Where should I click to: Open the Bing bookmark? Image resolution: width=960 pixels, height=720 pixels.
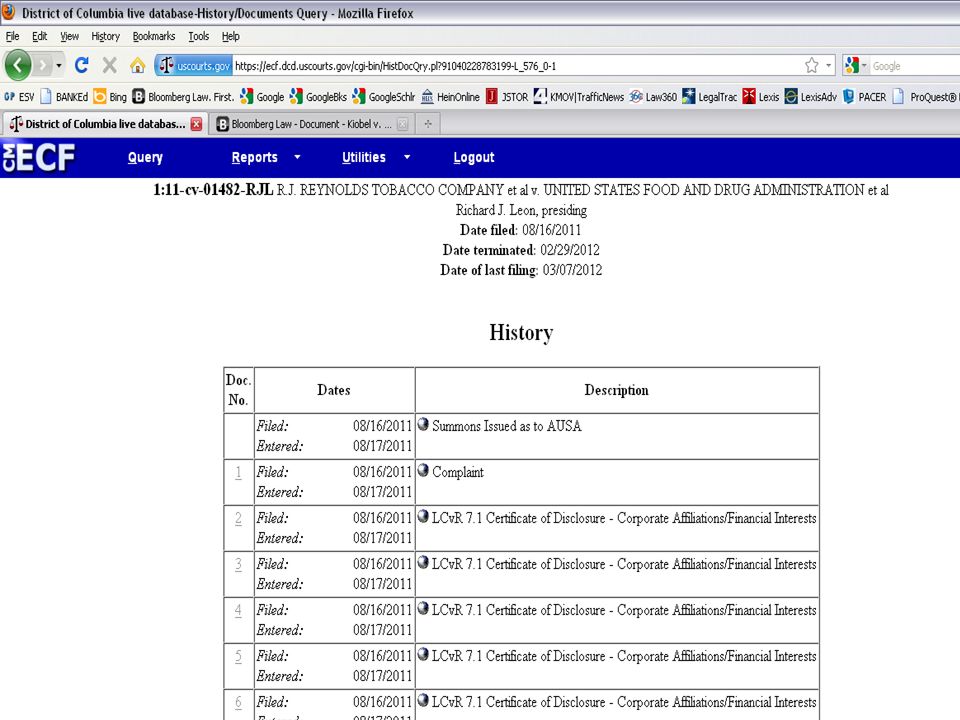point(110,97)
